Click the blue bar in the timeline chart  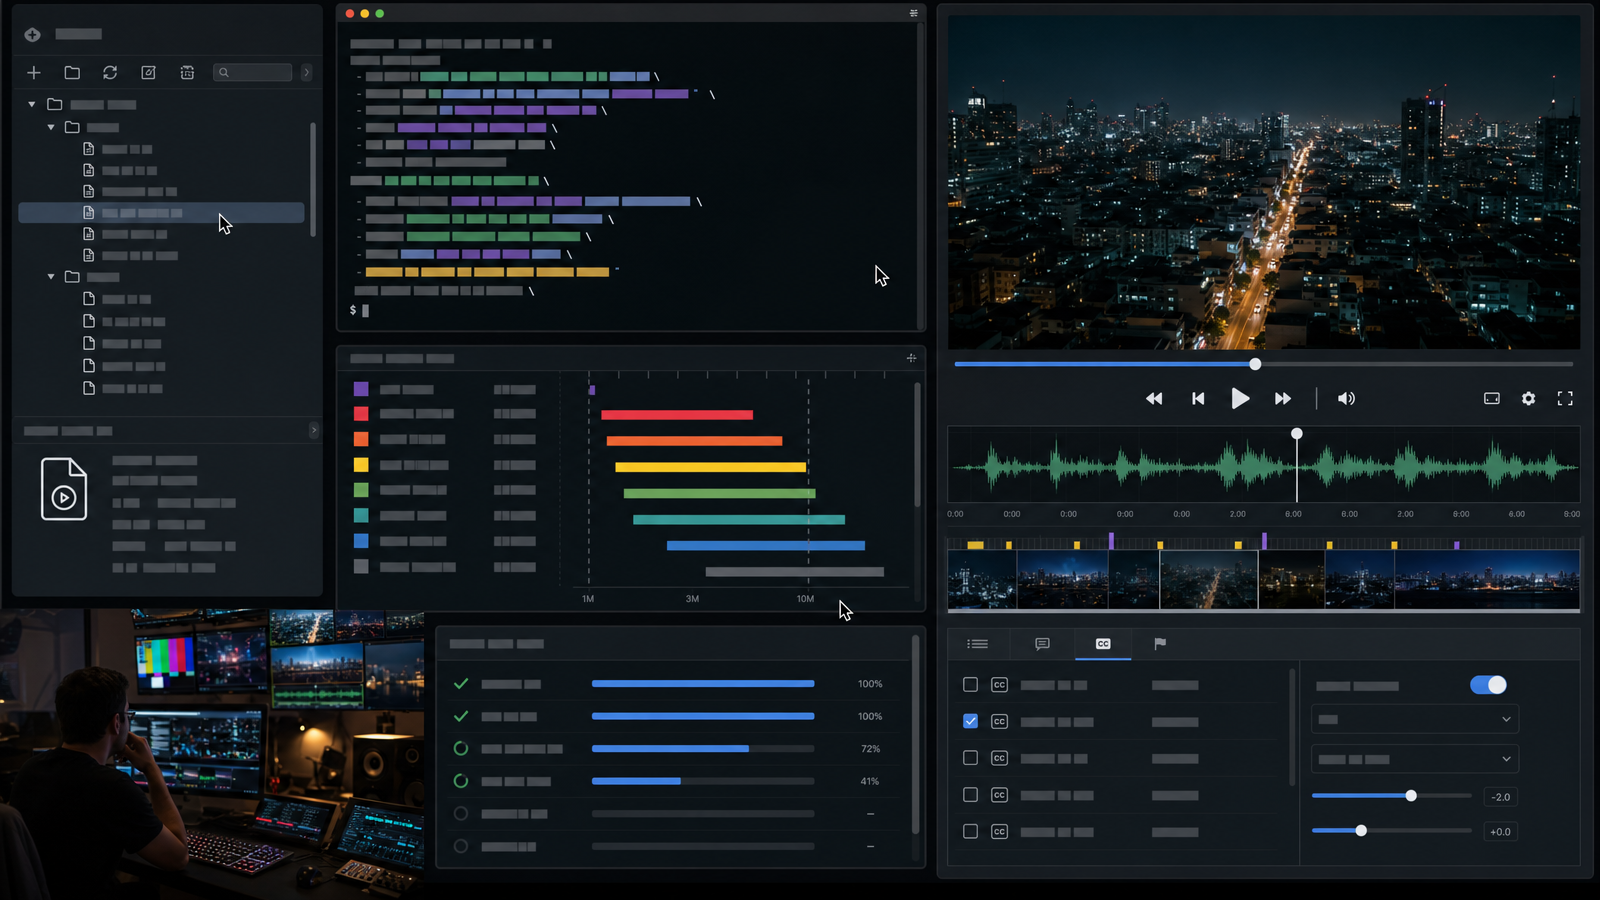point(766,546)
